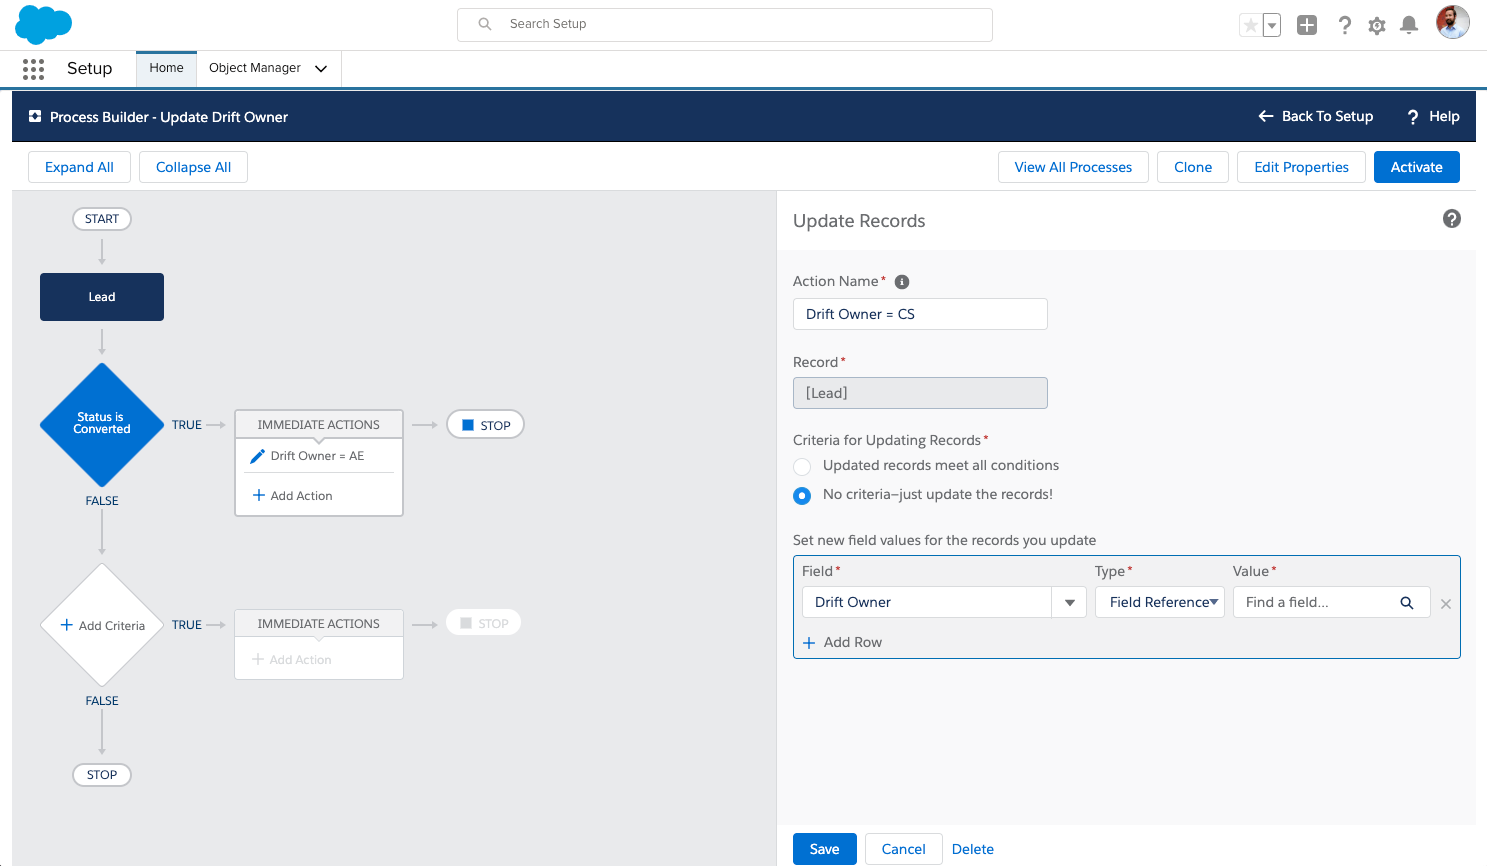Clone the process
Viewport: 1487px width, 866px height.
coord(1193,167)
